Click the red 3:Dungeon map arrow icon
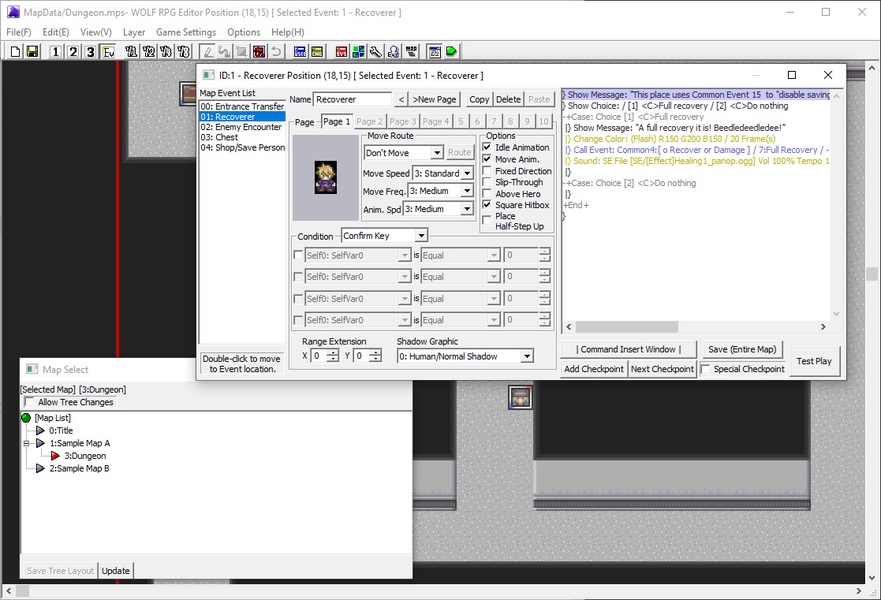 [56, 456]
